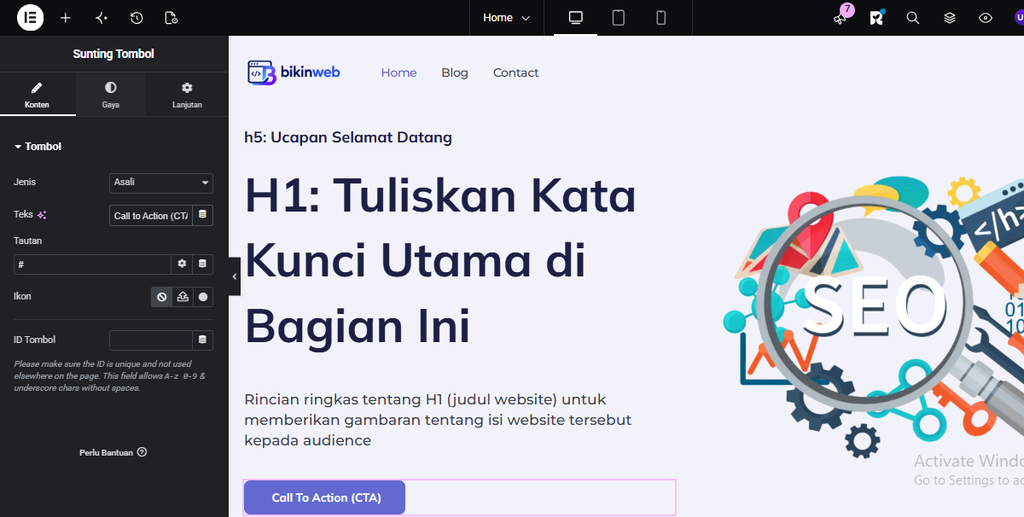Open the Structure layers icon
This screenshot has width=1024, height=517.
[950, 18]
